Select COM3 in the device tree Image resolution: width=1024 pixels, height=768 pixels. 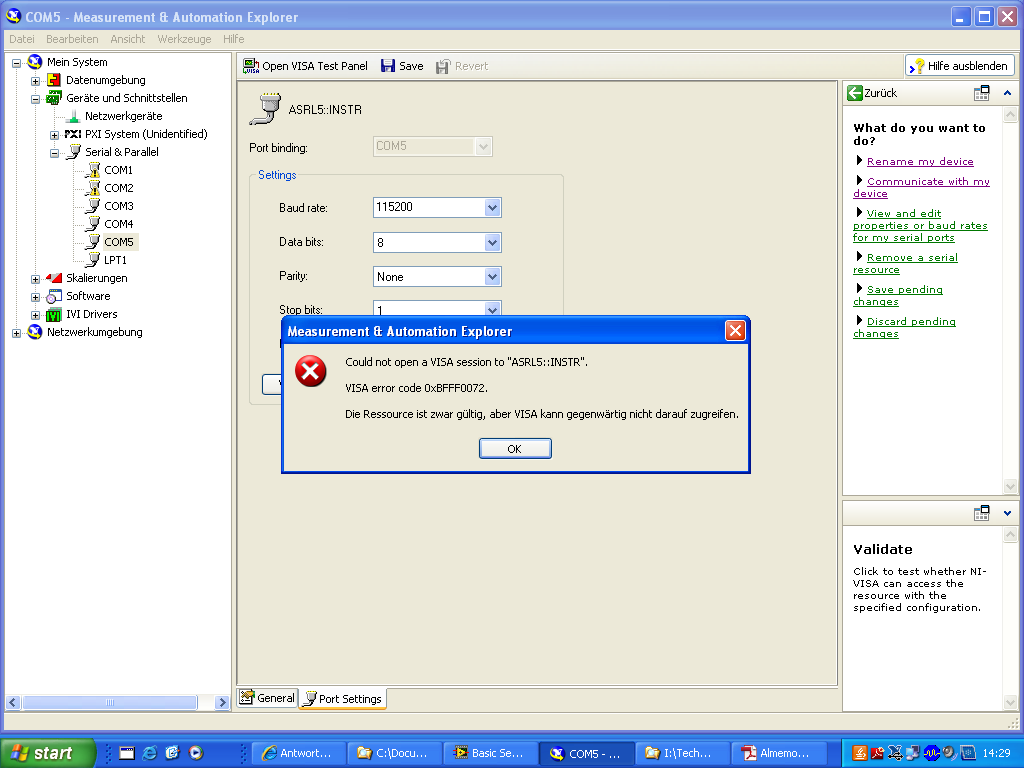(x=118, y=206)
